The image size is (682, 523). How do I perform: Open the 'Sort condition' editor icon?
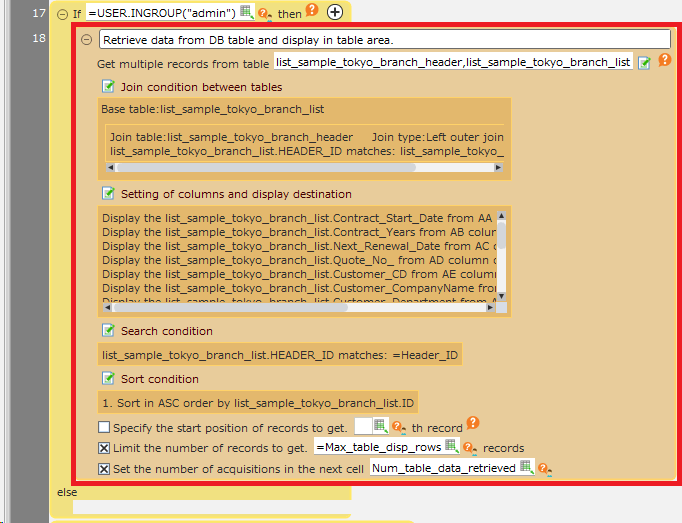108,378
